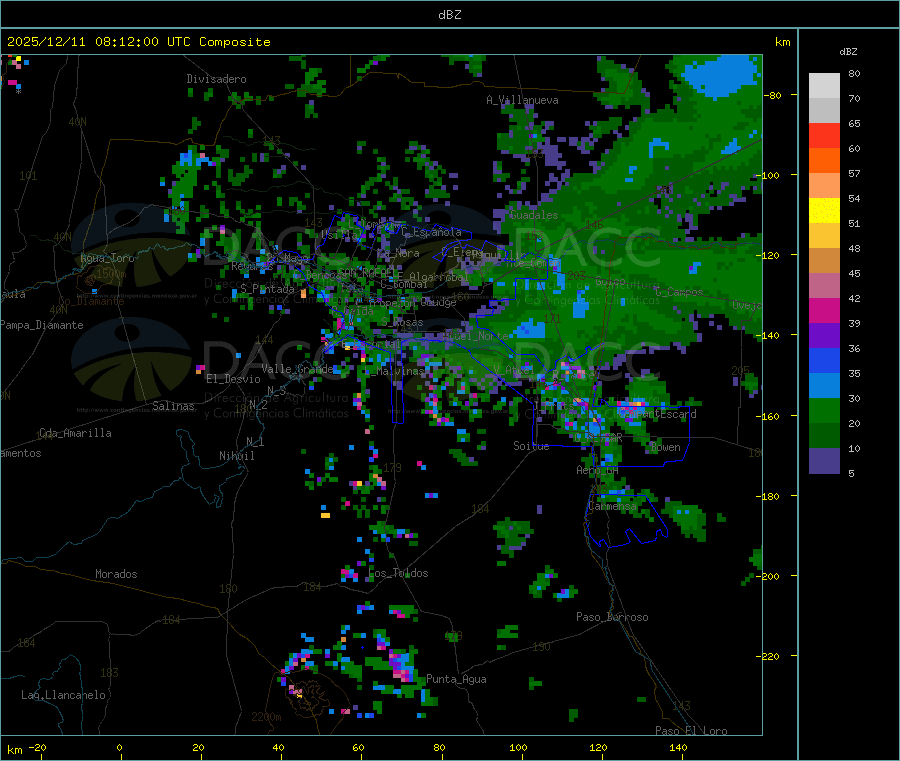Screen dimensions: 900x761
Task: Click the Valle_Grande location label
Action: pos(297,369)
